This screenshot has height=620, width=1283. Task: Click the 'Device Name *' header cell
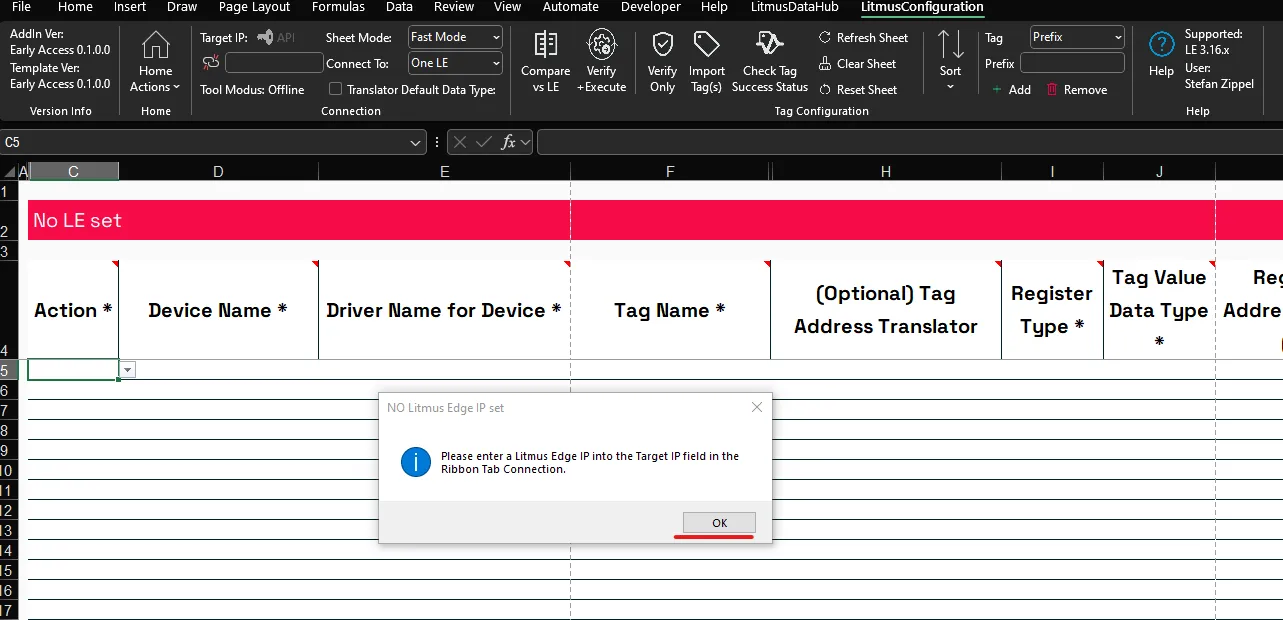click(218, 310)
